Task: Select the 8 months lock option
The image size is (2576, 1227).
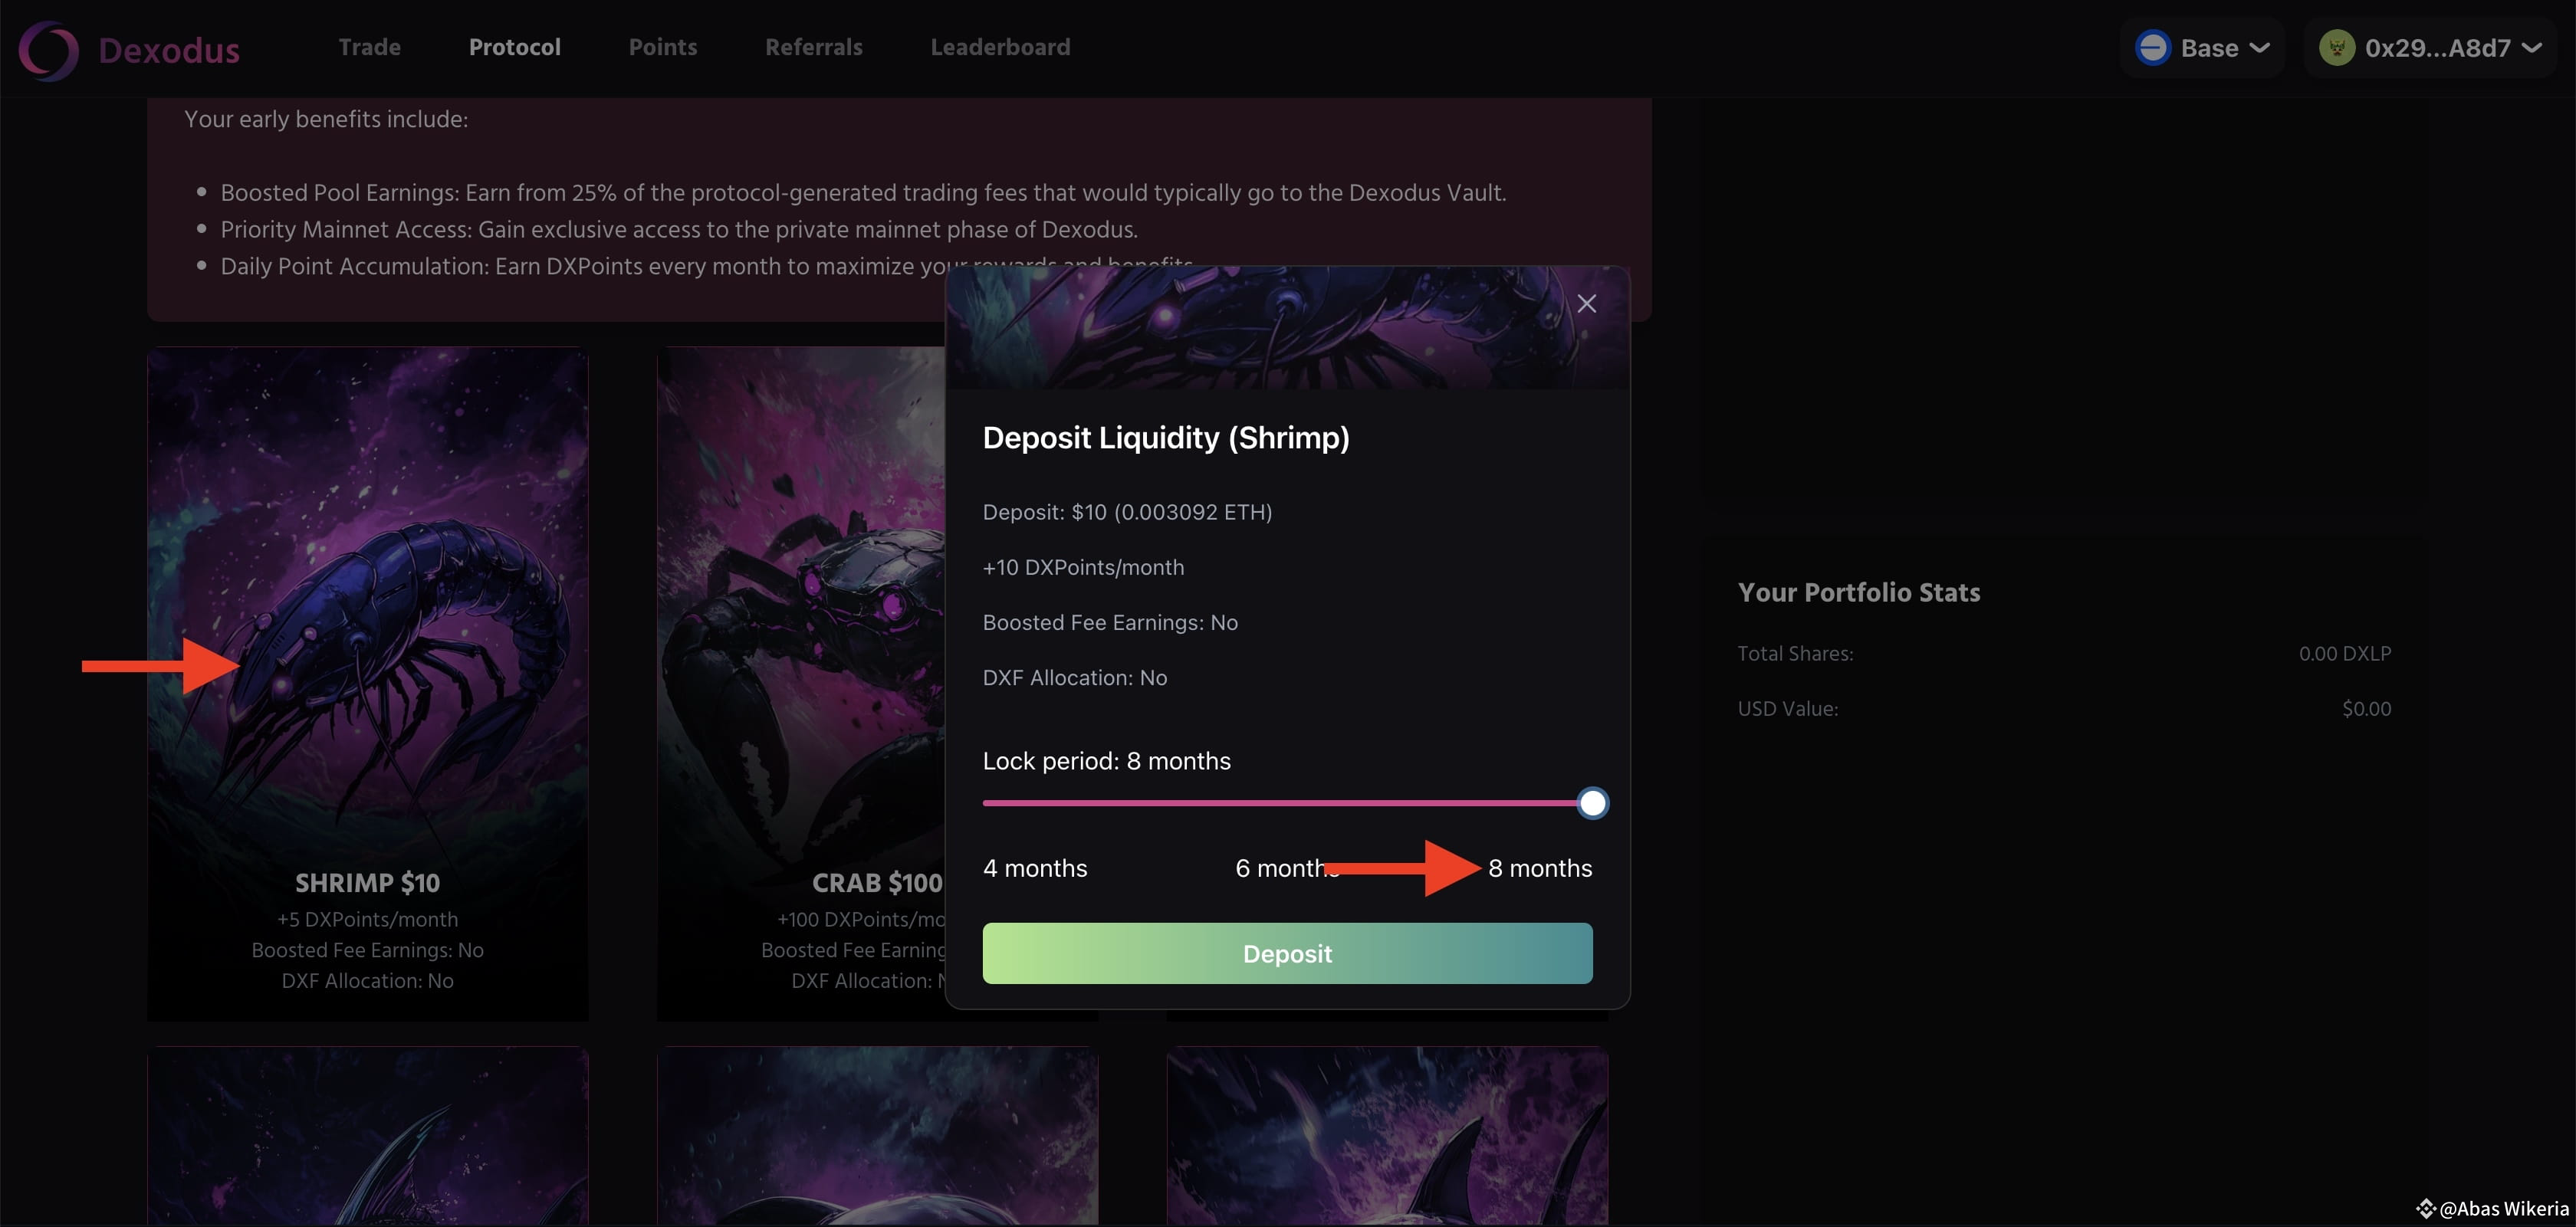Action: [x=1539, y=868]
